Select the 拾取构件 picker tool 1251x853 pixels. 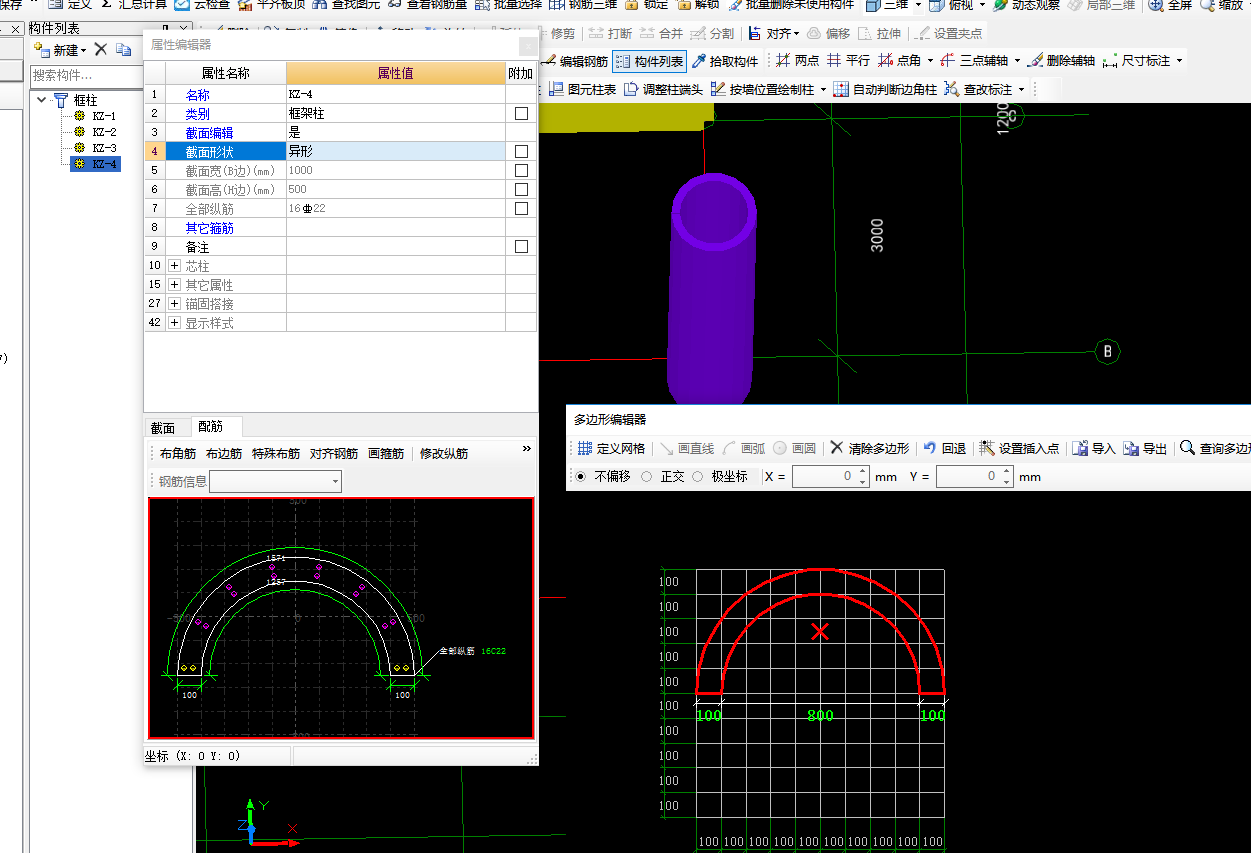(726, 61)
